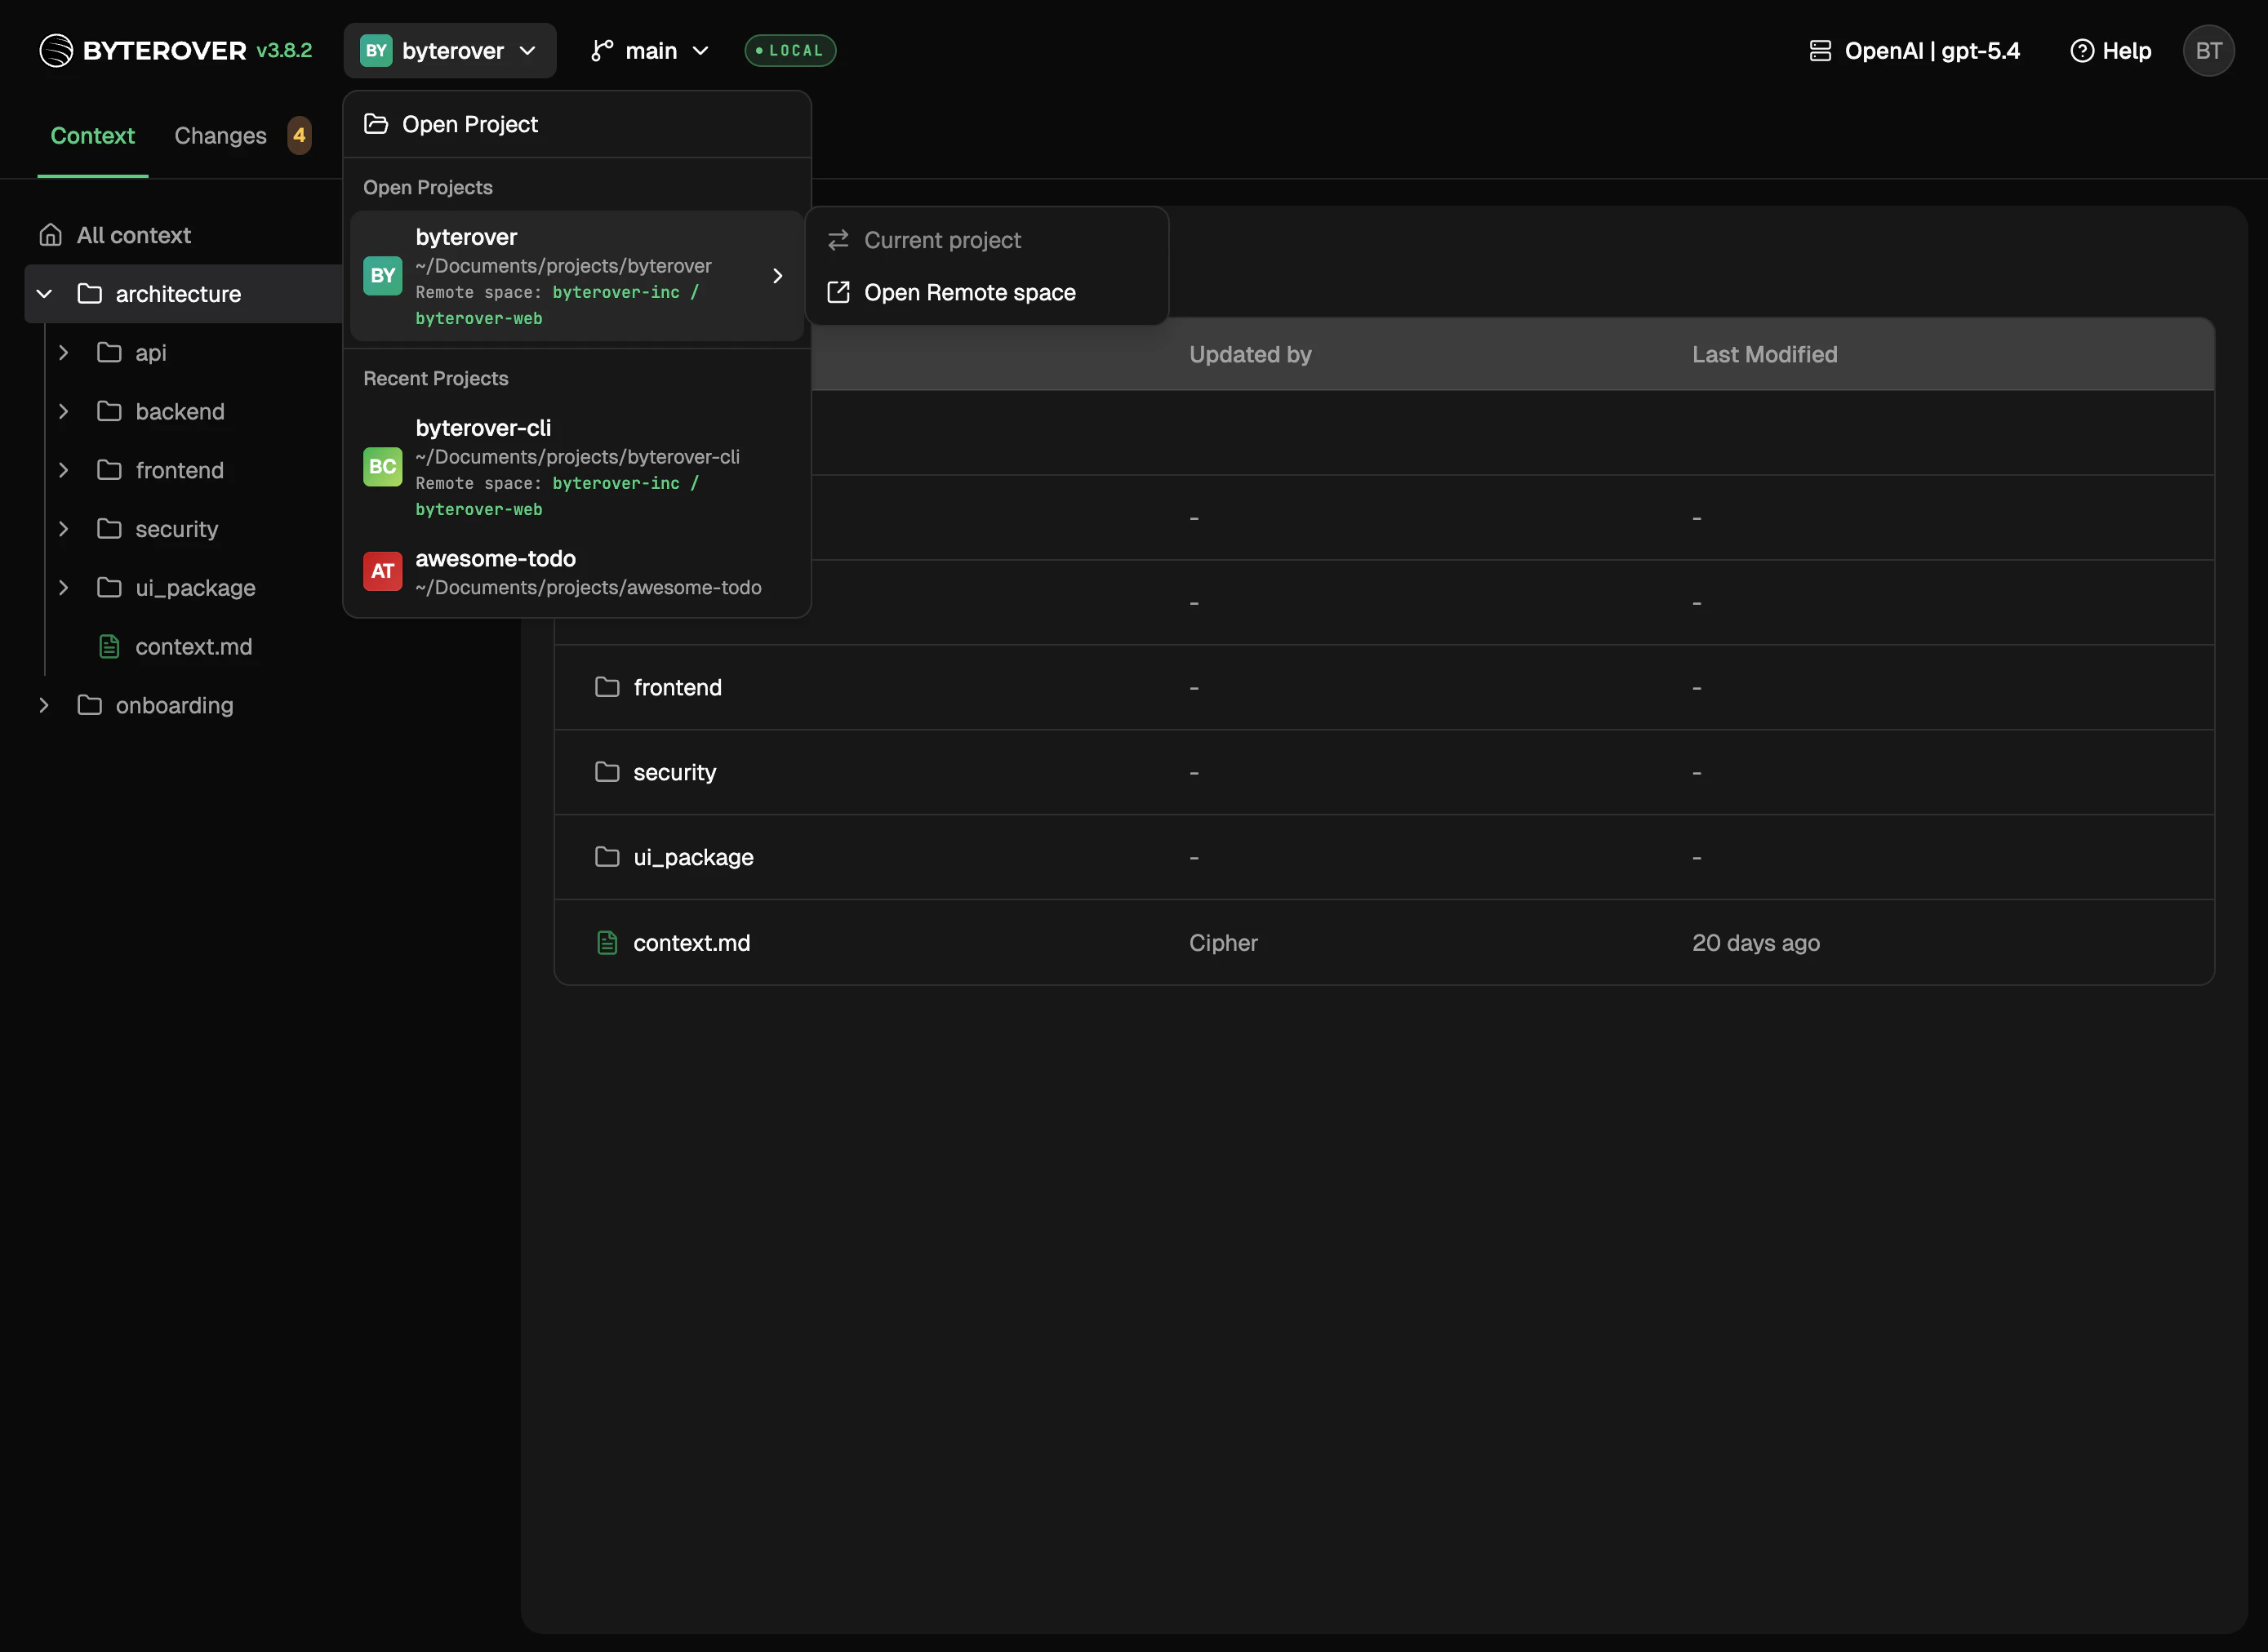Select the Context tab
This screenshot has height=1652, width=2268.
92,135
